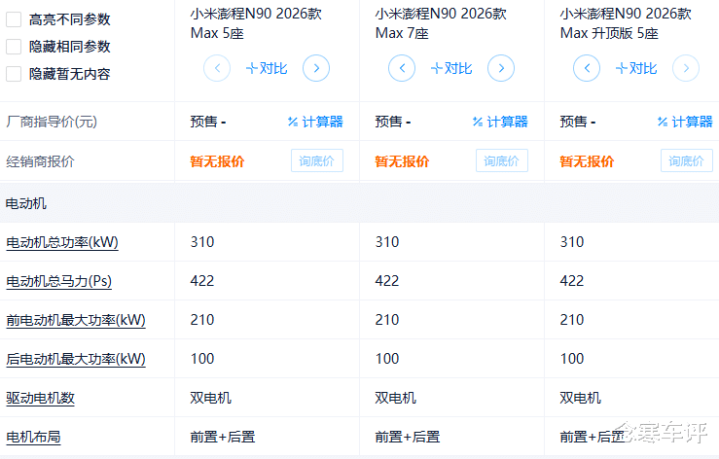Click 310 value in Max 7座 column

(387, 242)
